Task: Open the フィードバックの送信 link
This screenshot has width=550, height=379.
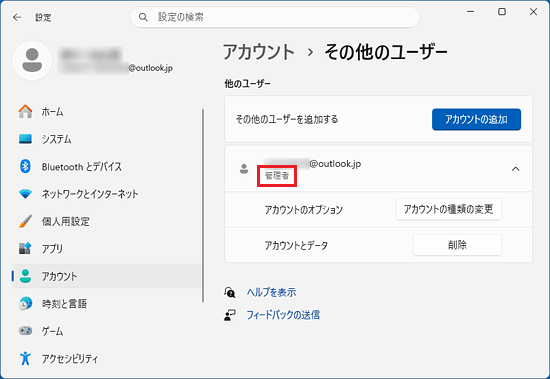Action: 283,315
